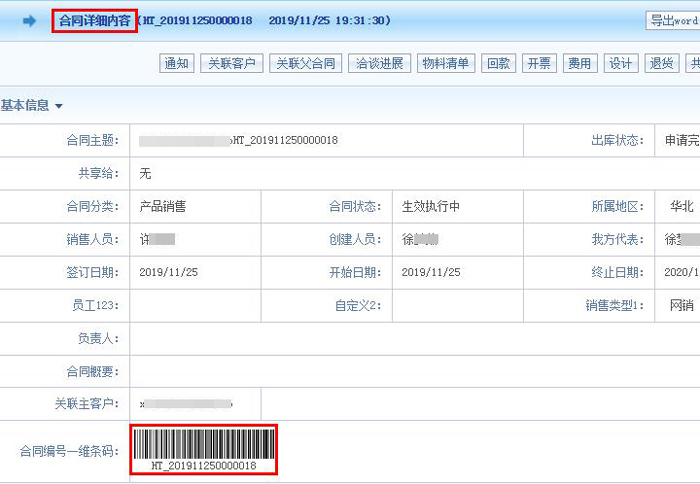Click the 关联主客户 customer name value
The image size is (700, 484).
pyautogui.click(x=186, y=404)
